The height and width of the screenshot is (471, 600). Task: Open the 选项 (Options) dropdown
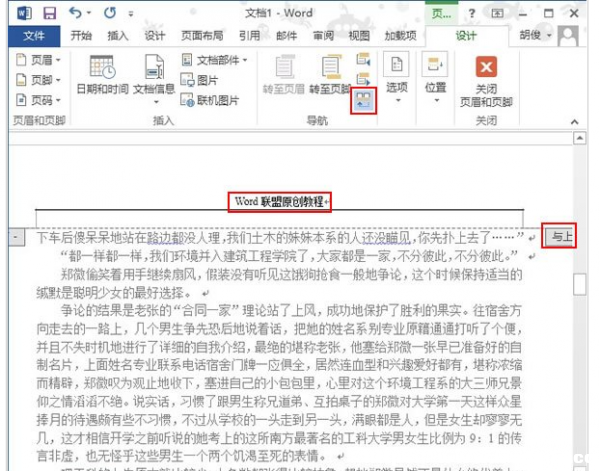point(397,78)
